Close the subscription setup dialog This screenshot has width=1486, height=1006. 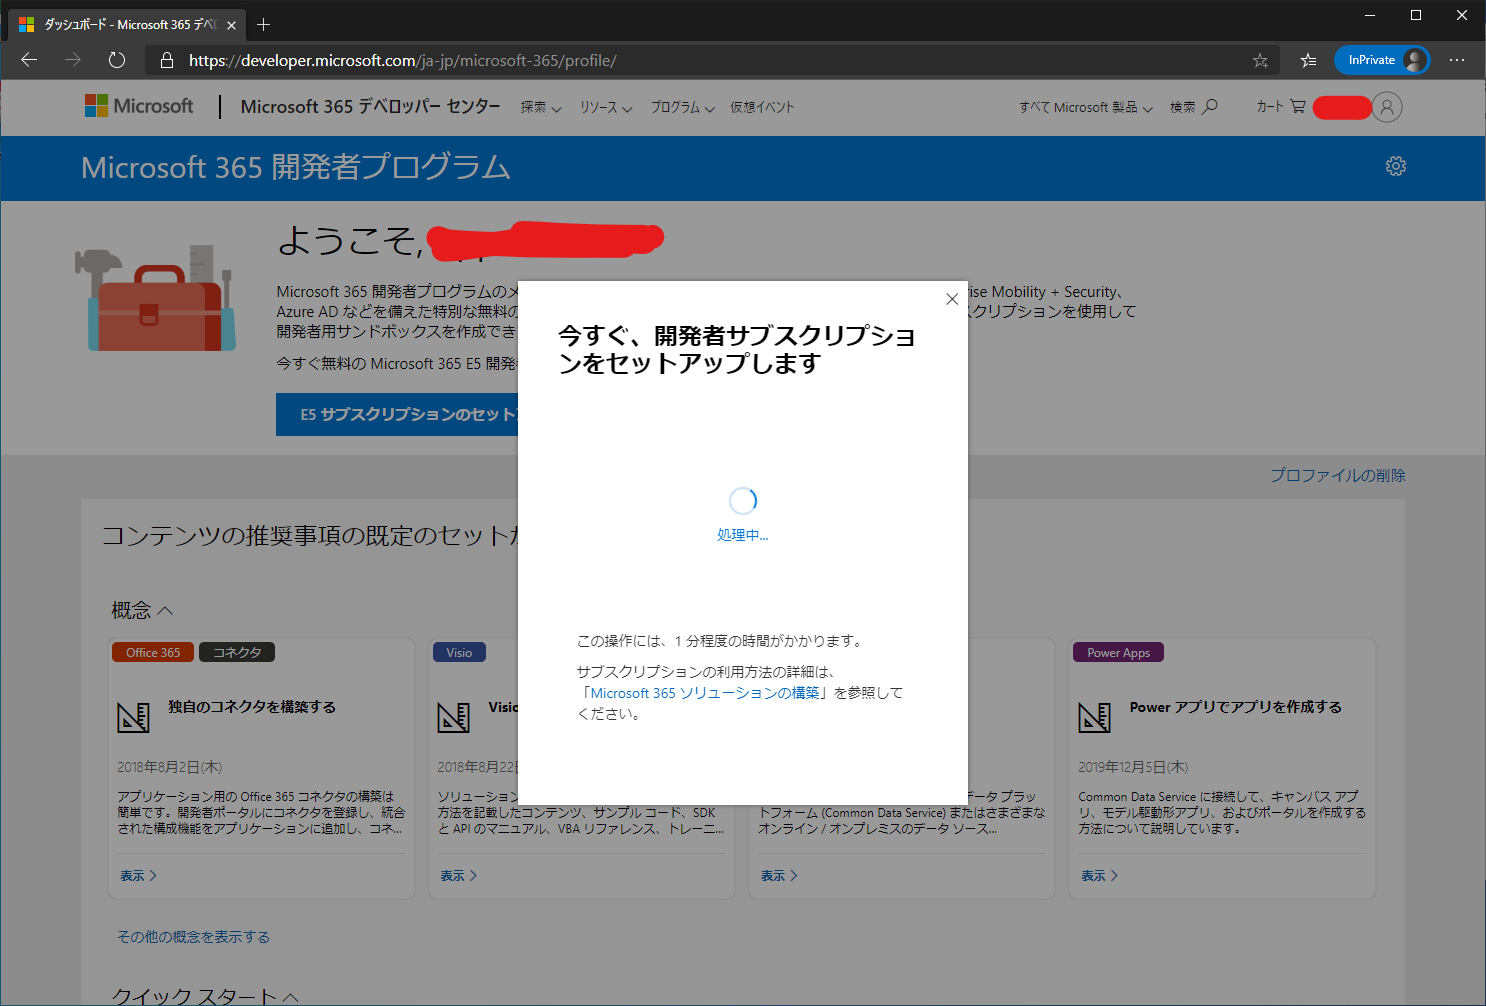pos(952,299)
